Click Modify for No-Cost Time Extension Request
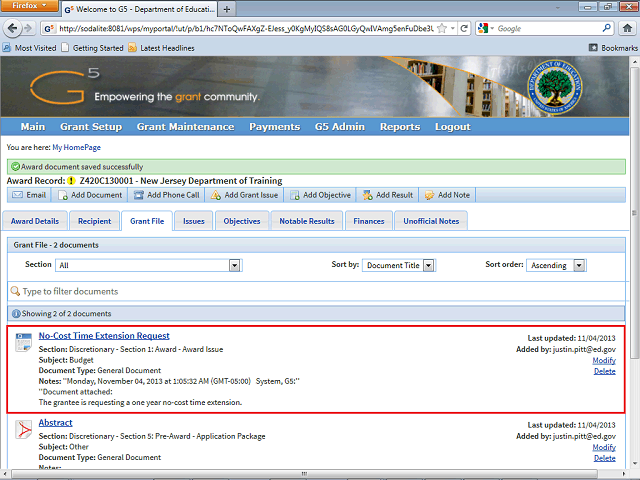 point(604,360)
